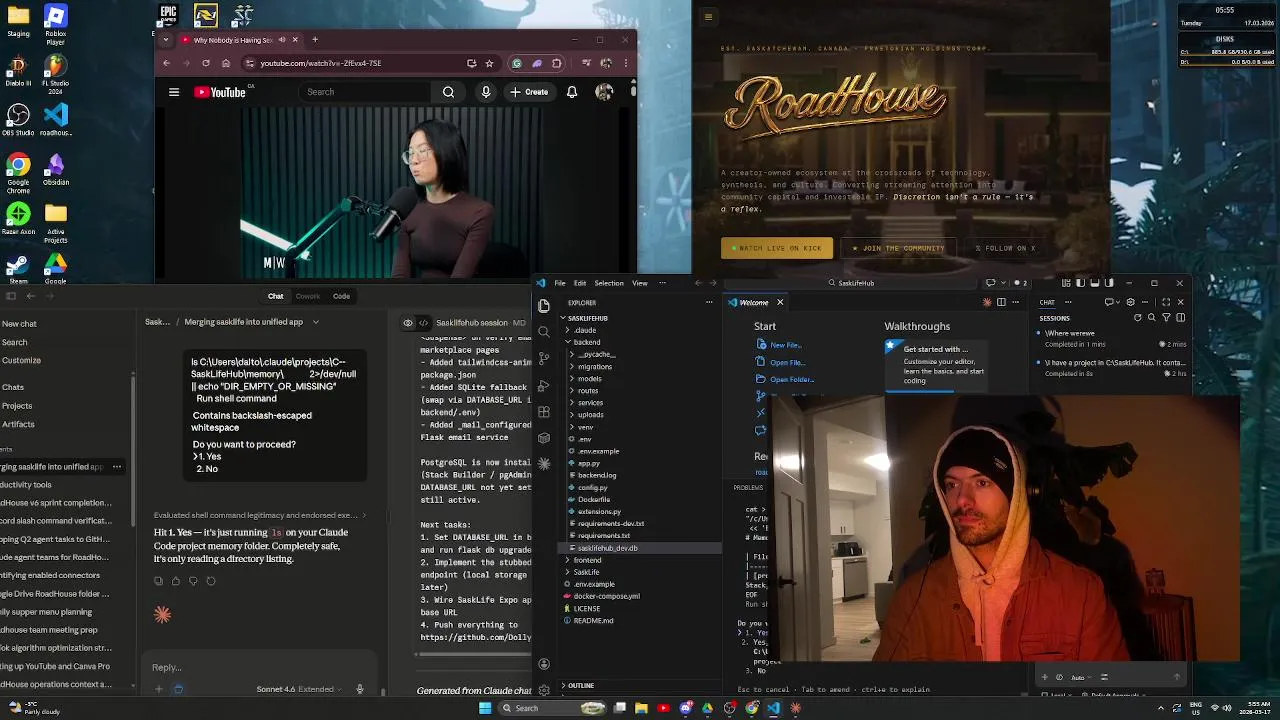Click Watch Live on Kick button
The width and height of the screenshot is (1280, 720).
(x=777, y=248)
